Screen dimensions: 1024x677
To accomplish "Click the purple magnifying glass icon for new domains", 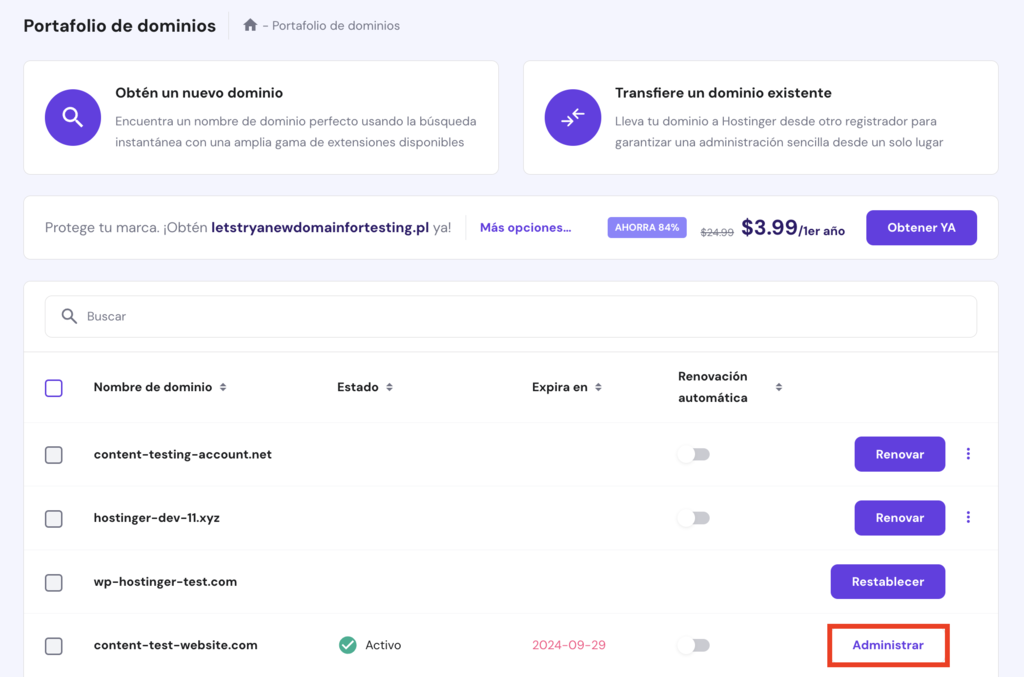I will click(72, 118).
